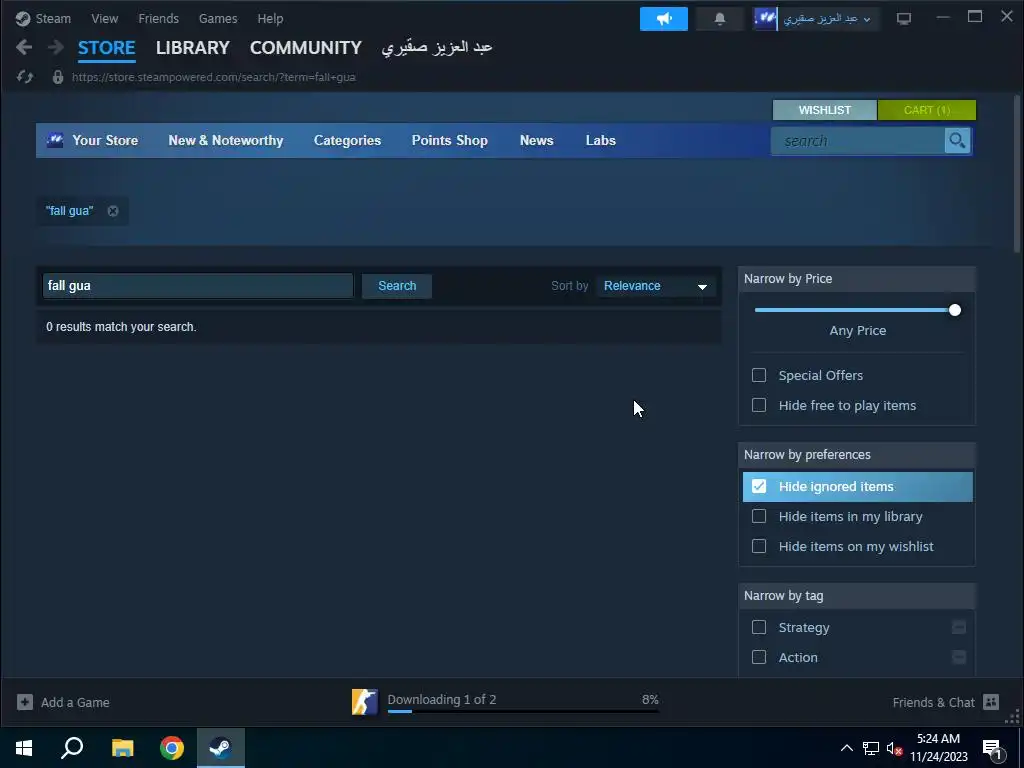Click the network tray icon
The height and width of the screenshot is (768, 1024).
[x=871, y=748]
